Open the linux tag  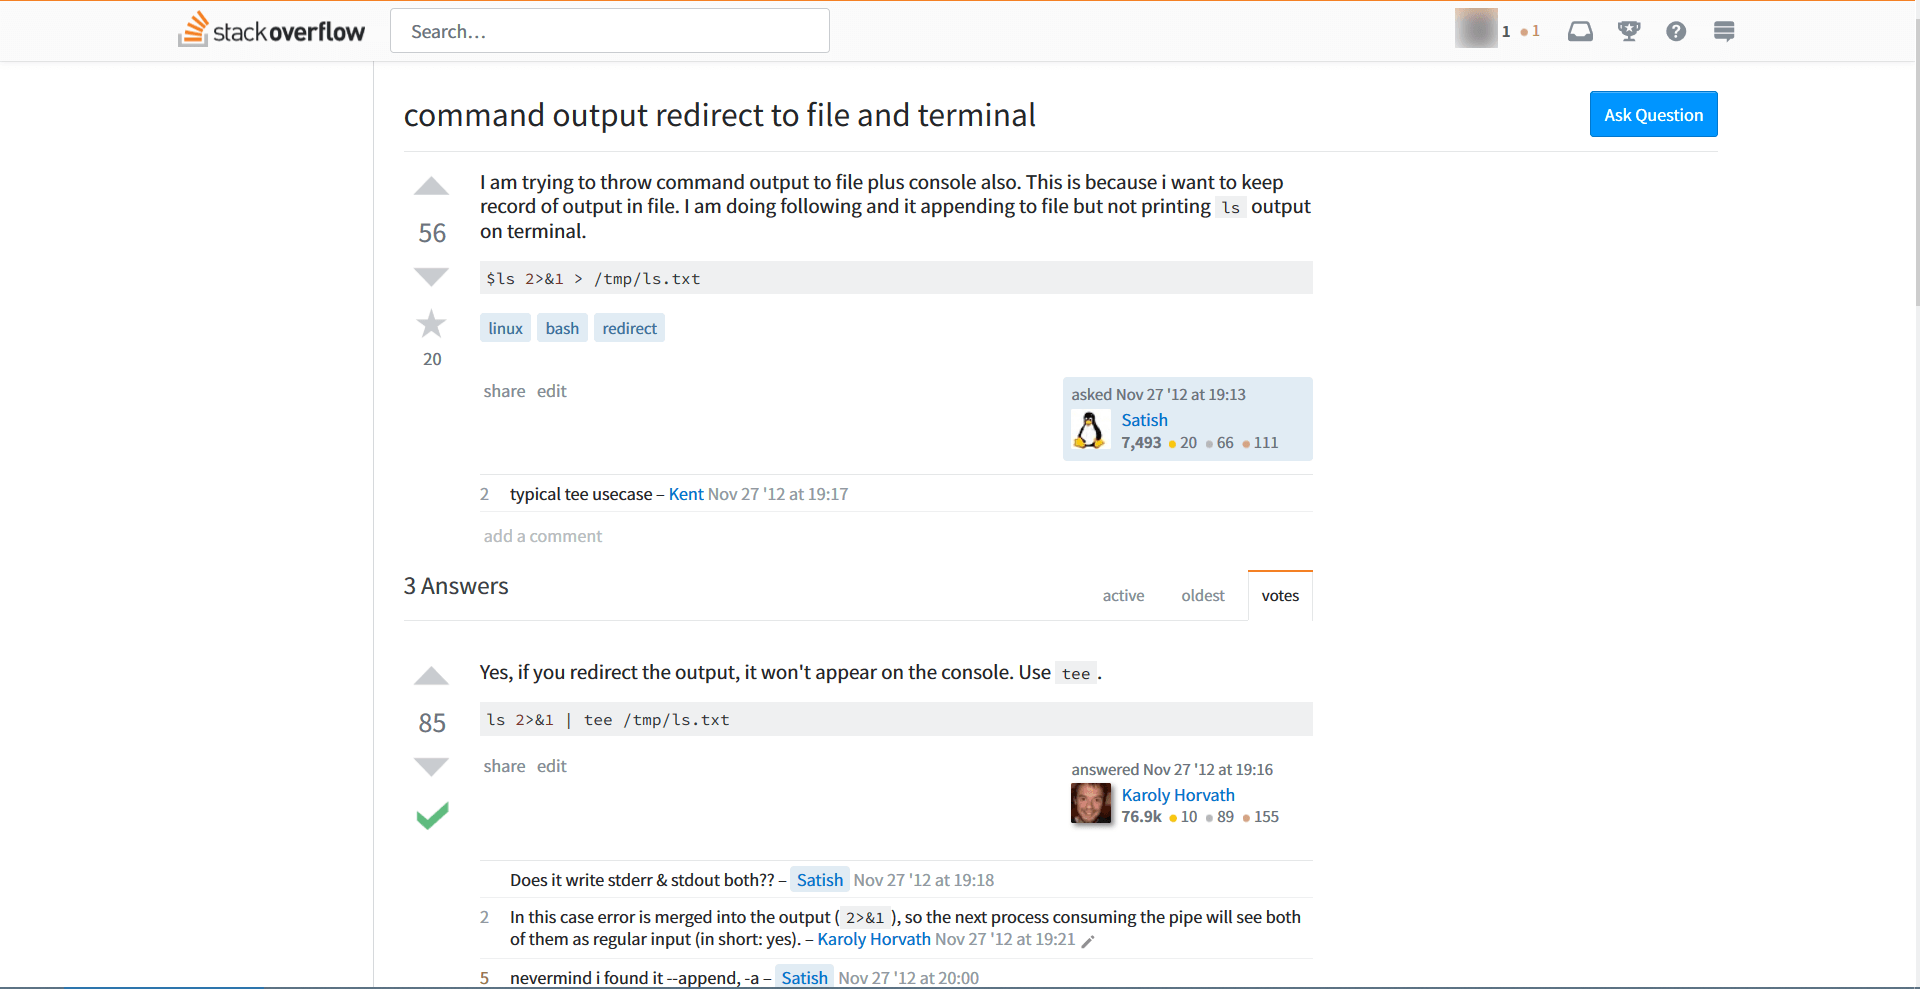click(x=505, y=328)
